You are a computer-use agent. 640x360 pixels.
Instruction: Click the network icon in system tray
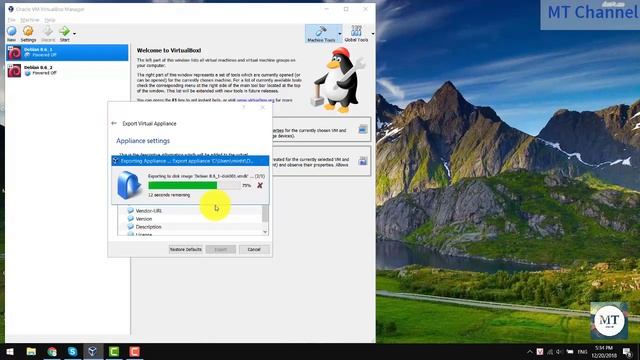[x=550, y=351]
